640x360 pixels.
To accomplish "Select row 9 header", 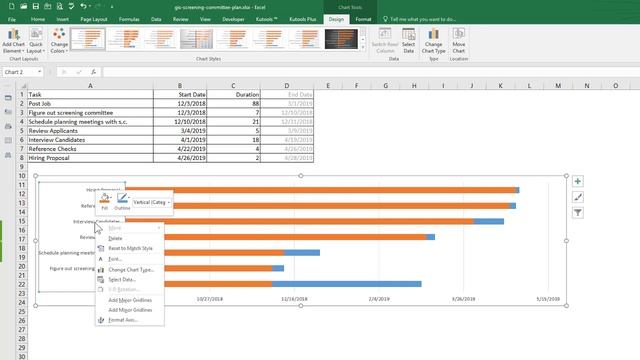I will [22, 167].
